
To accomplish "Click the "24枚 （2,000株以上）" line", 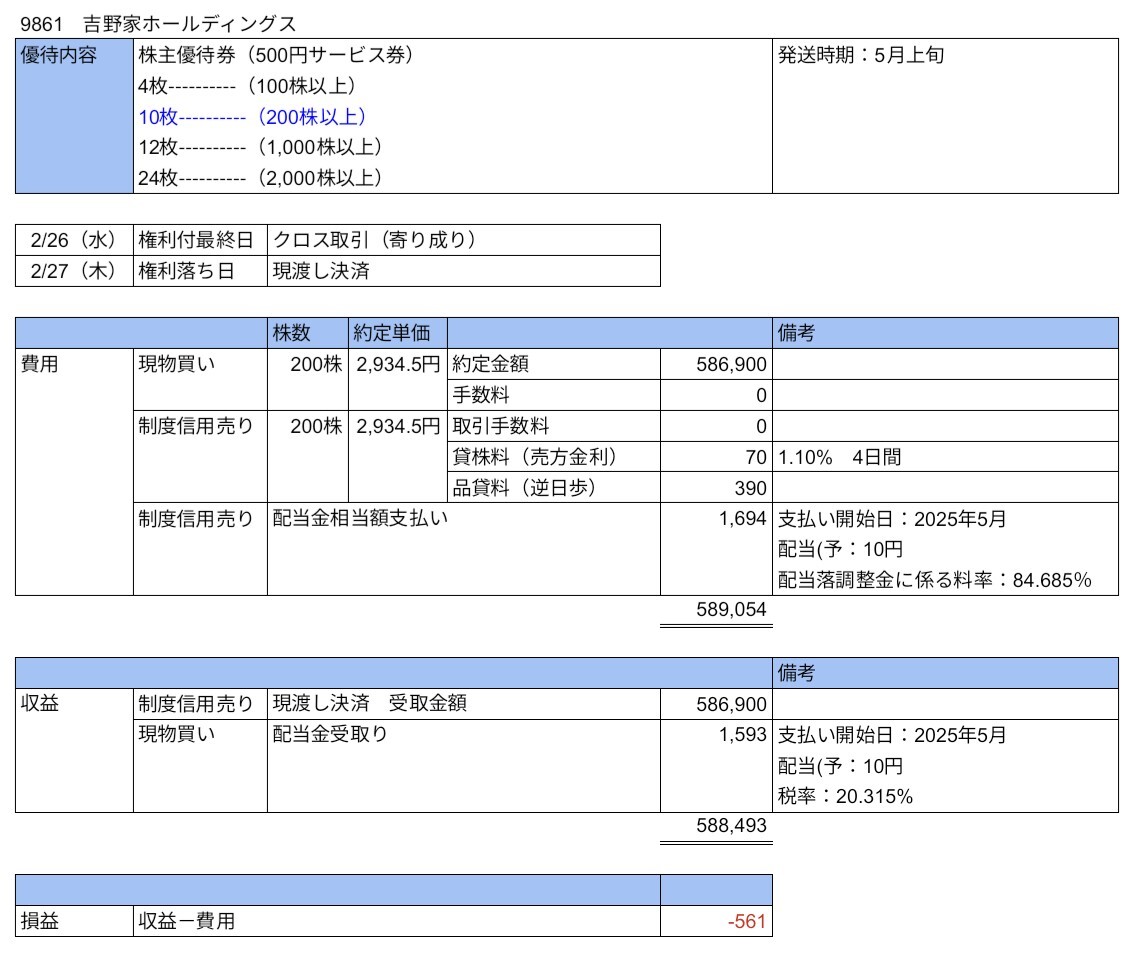I will tap(260, 178).
